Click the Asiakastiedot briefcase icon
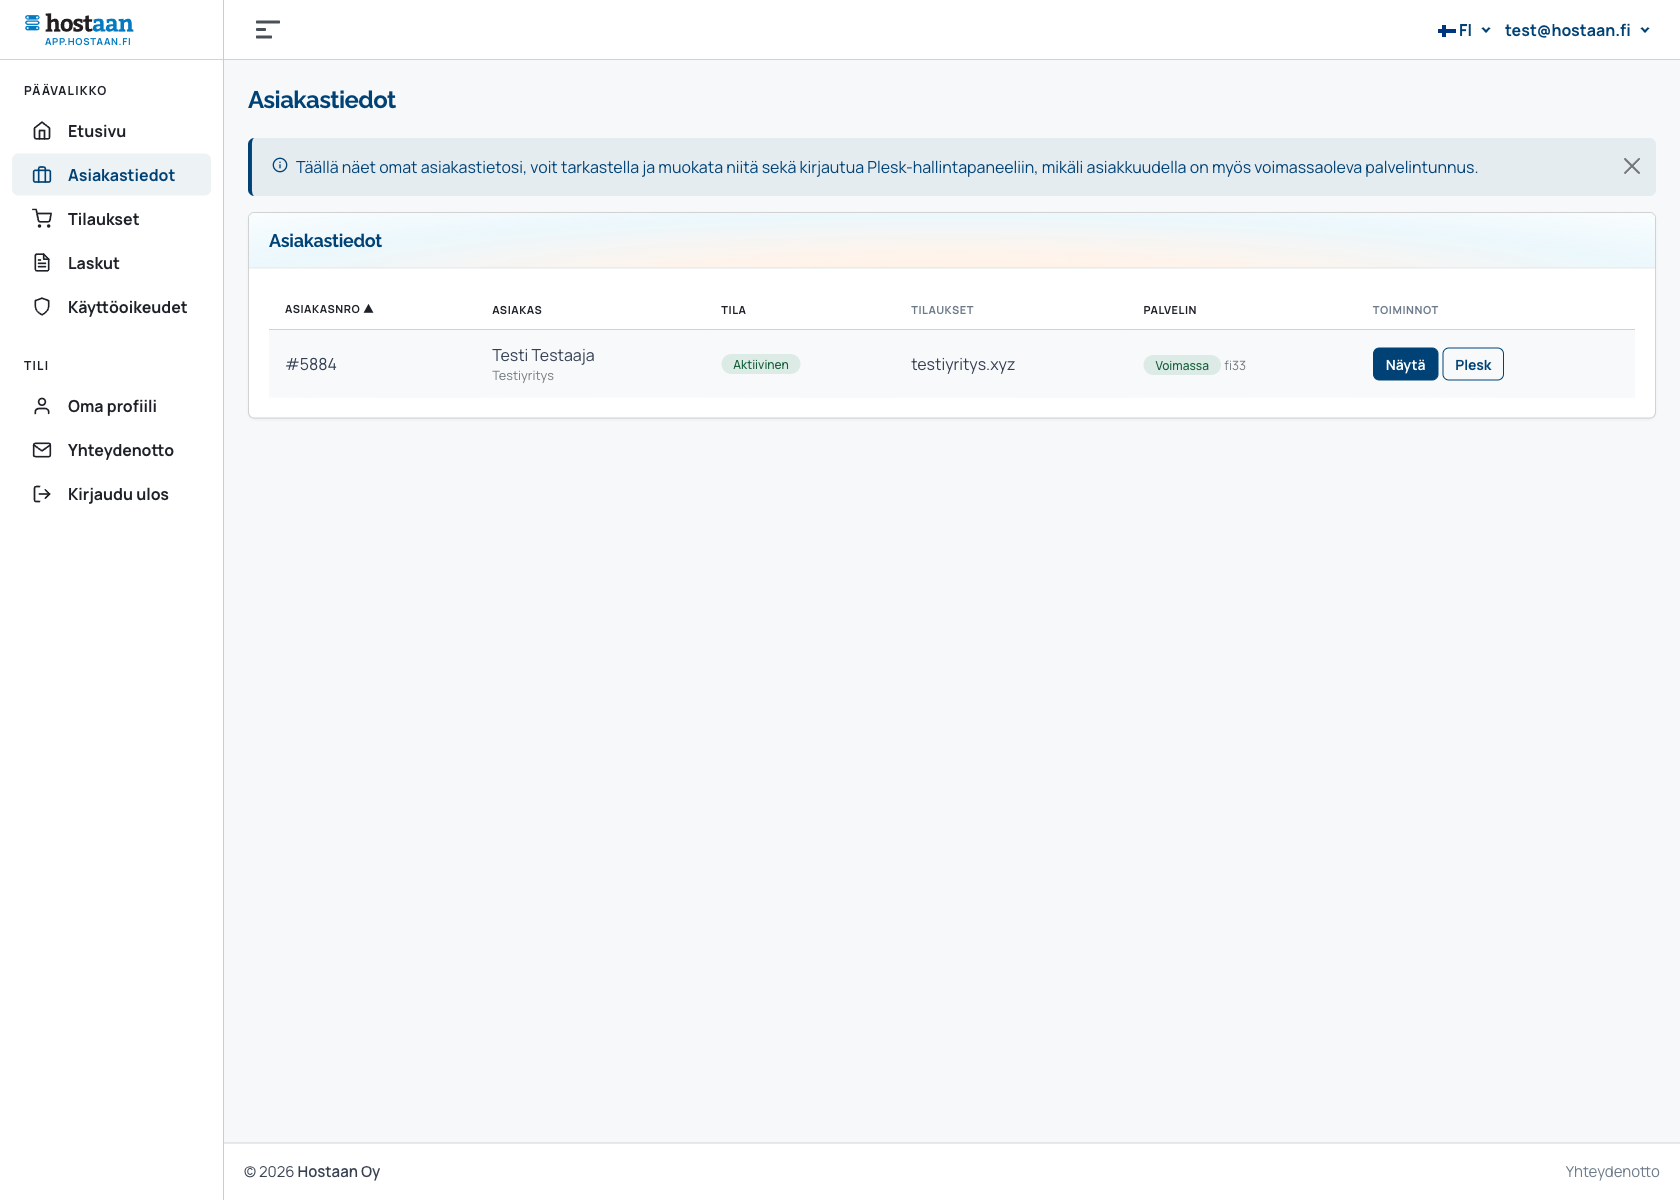1680x1200 pixels. 42,175
